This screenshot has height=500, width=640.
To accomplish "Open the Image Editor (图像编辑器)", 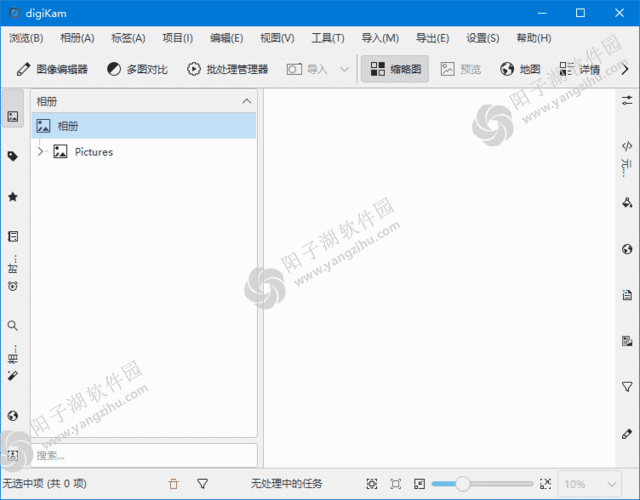I will point(52,69).
